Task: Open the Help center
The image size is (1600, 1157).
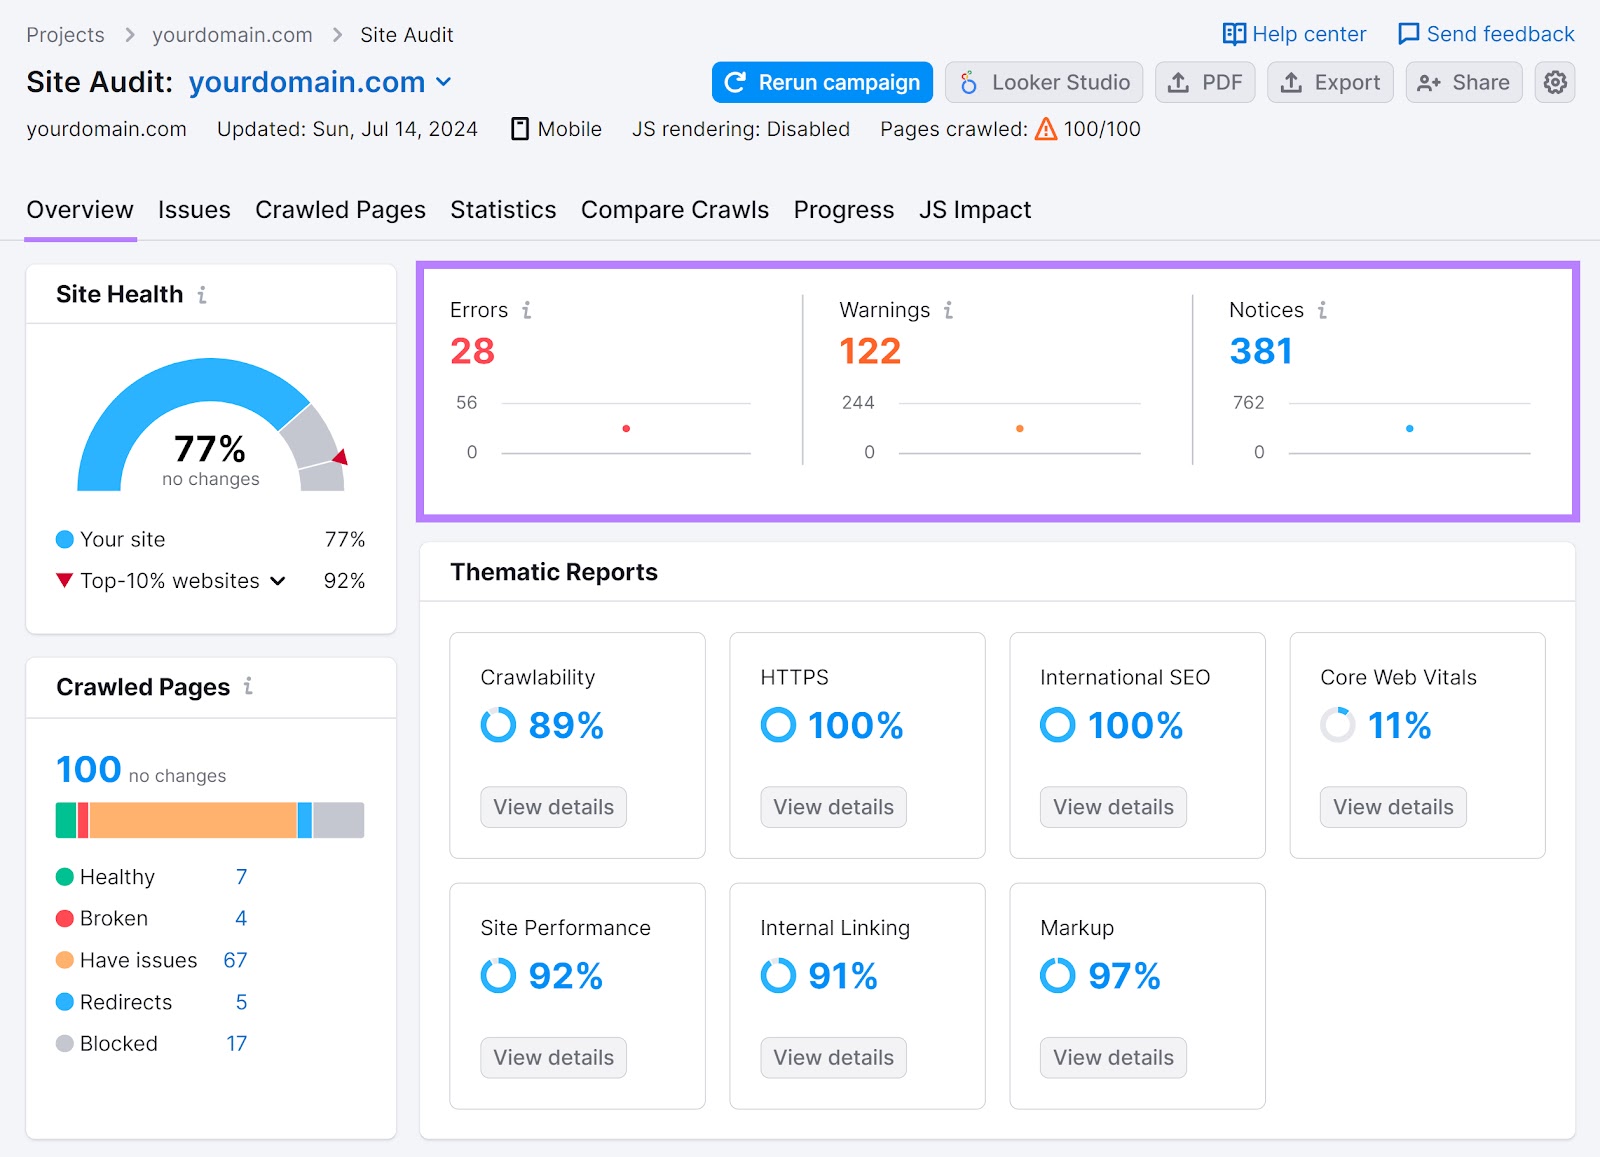Action: [x=1294, y=33]
